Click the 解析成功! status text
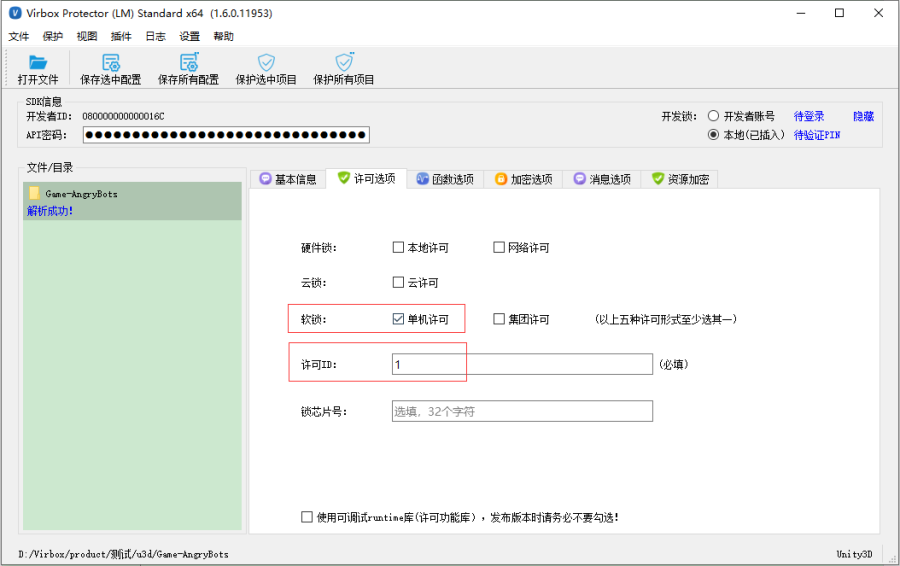900x566 pixels. (50, 211)
